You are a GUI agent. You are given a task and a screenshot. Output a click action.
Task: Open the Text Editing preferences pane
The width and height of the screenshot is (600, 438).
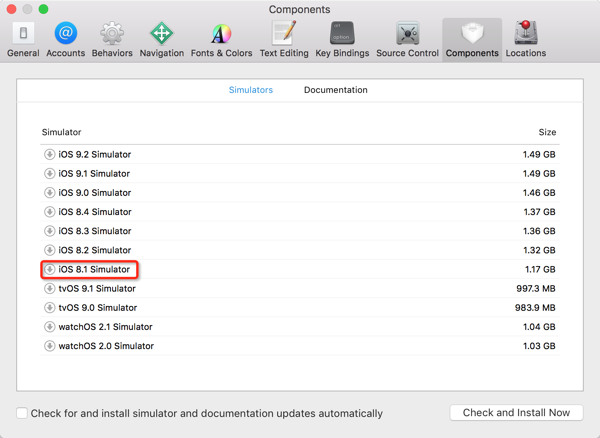pyautogui.click(x=284, y=39)
